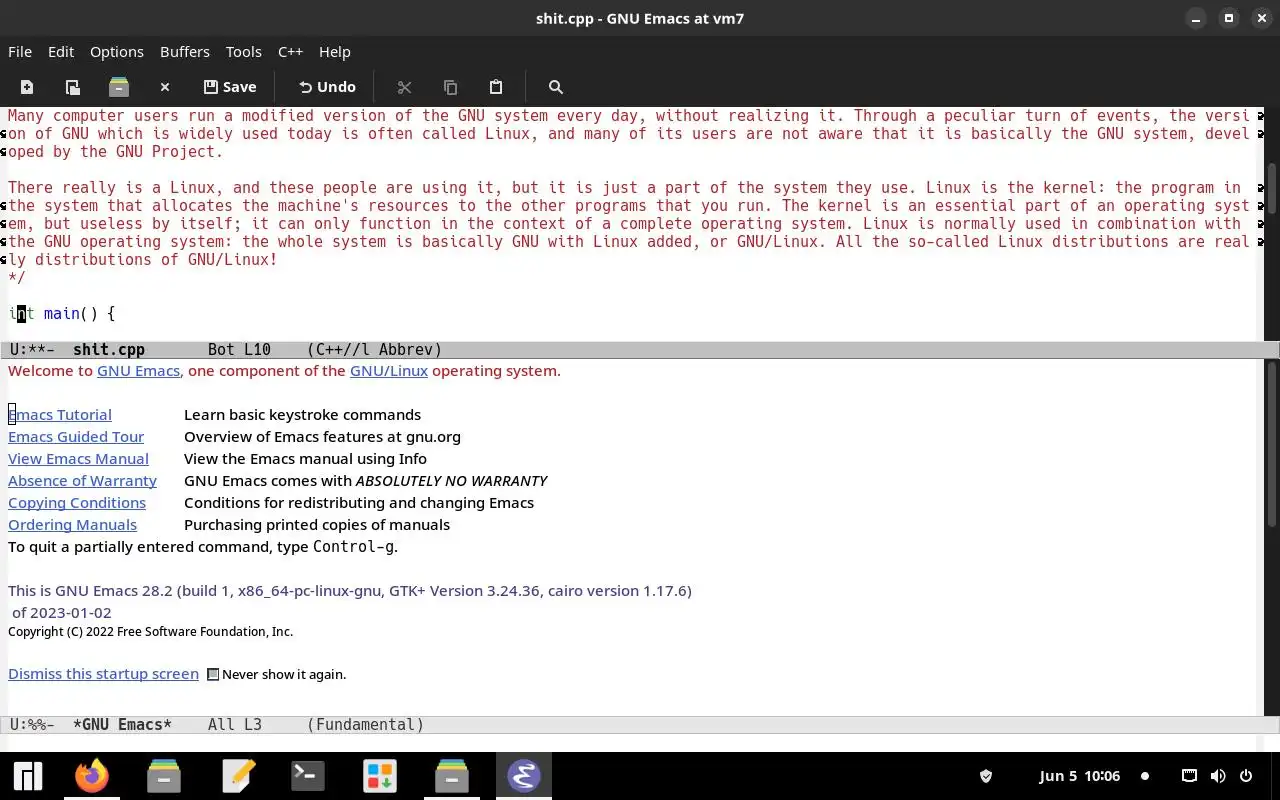Image resolution: width=1280 pixels, height=800 pixels.
Task: Click the Search magnifier icon
Action: tap(556, 87)
